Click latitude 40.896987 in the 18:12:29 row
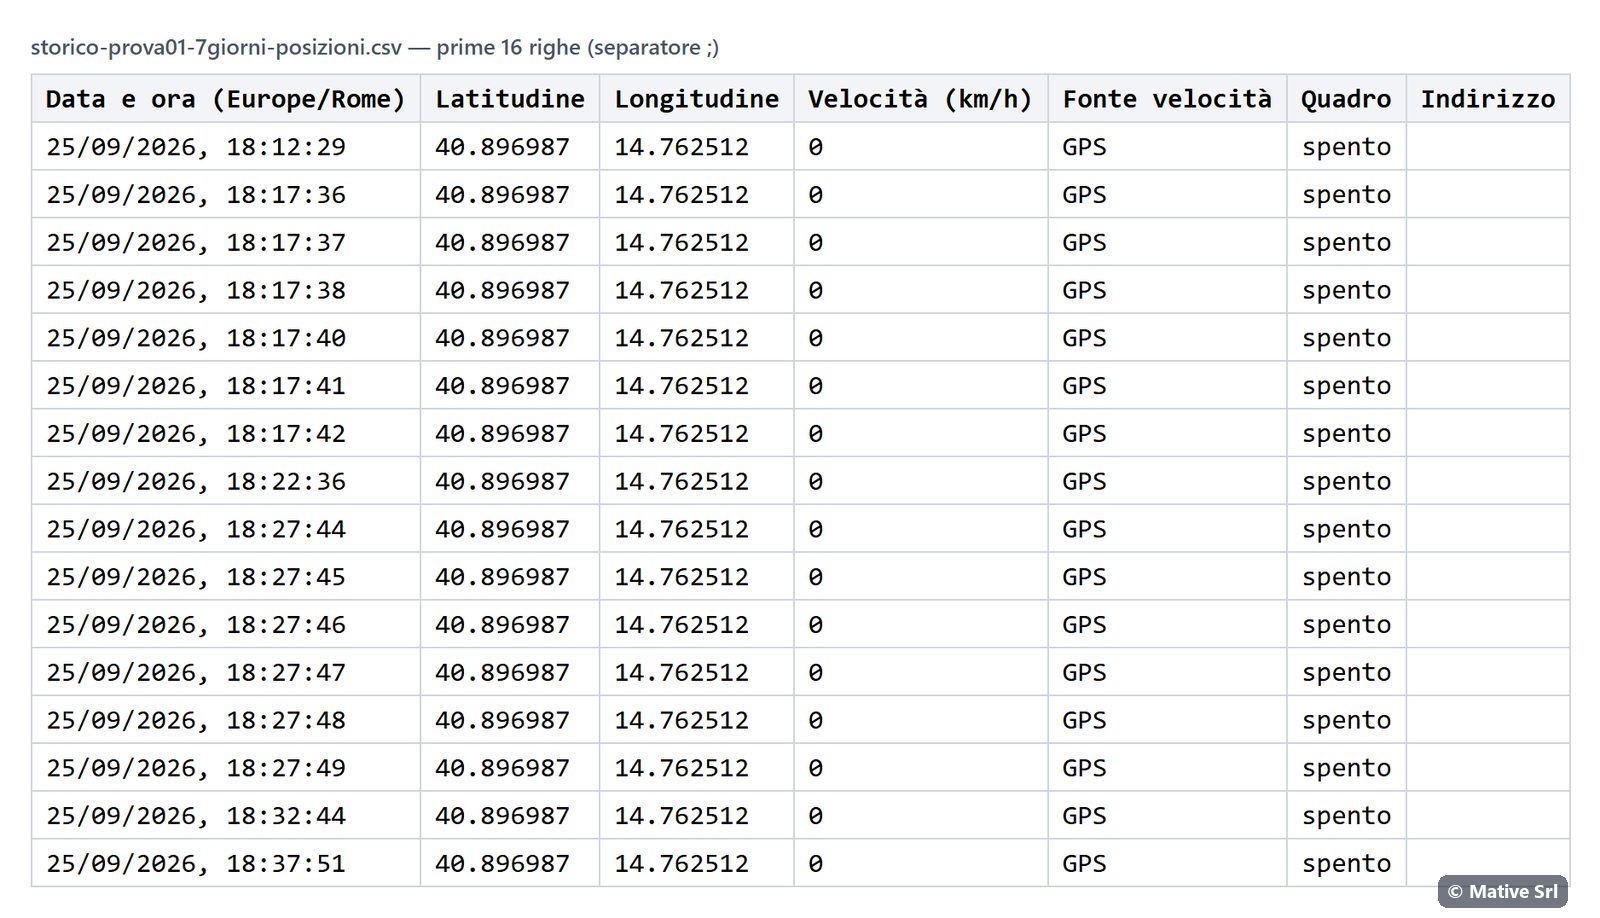The width and height of the screenshot is (1600, 918). click(502, 147)
